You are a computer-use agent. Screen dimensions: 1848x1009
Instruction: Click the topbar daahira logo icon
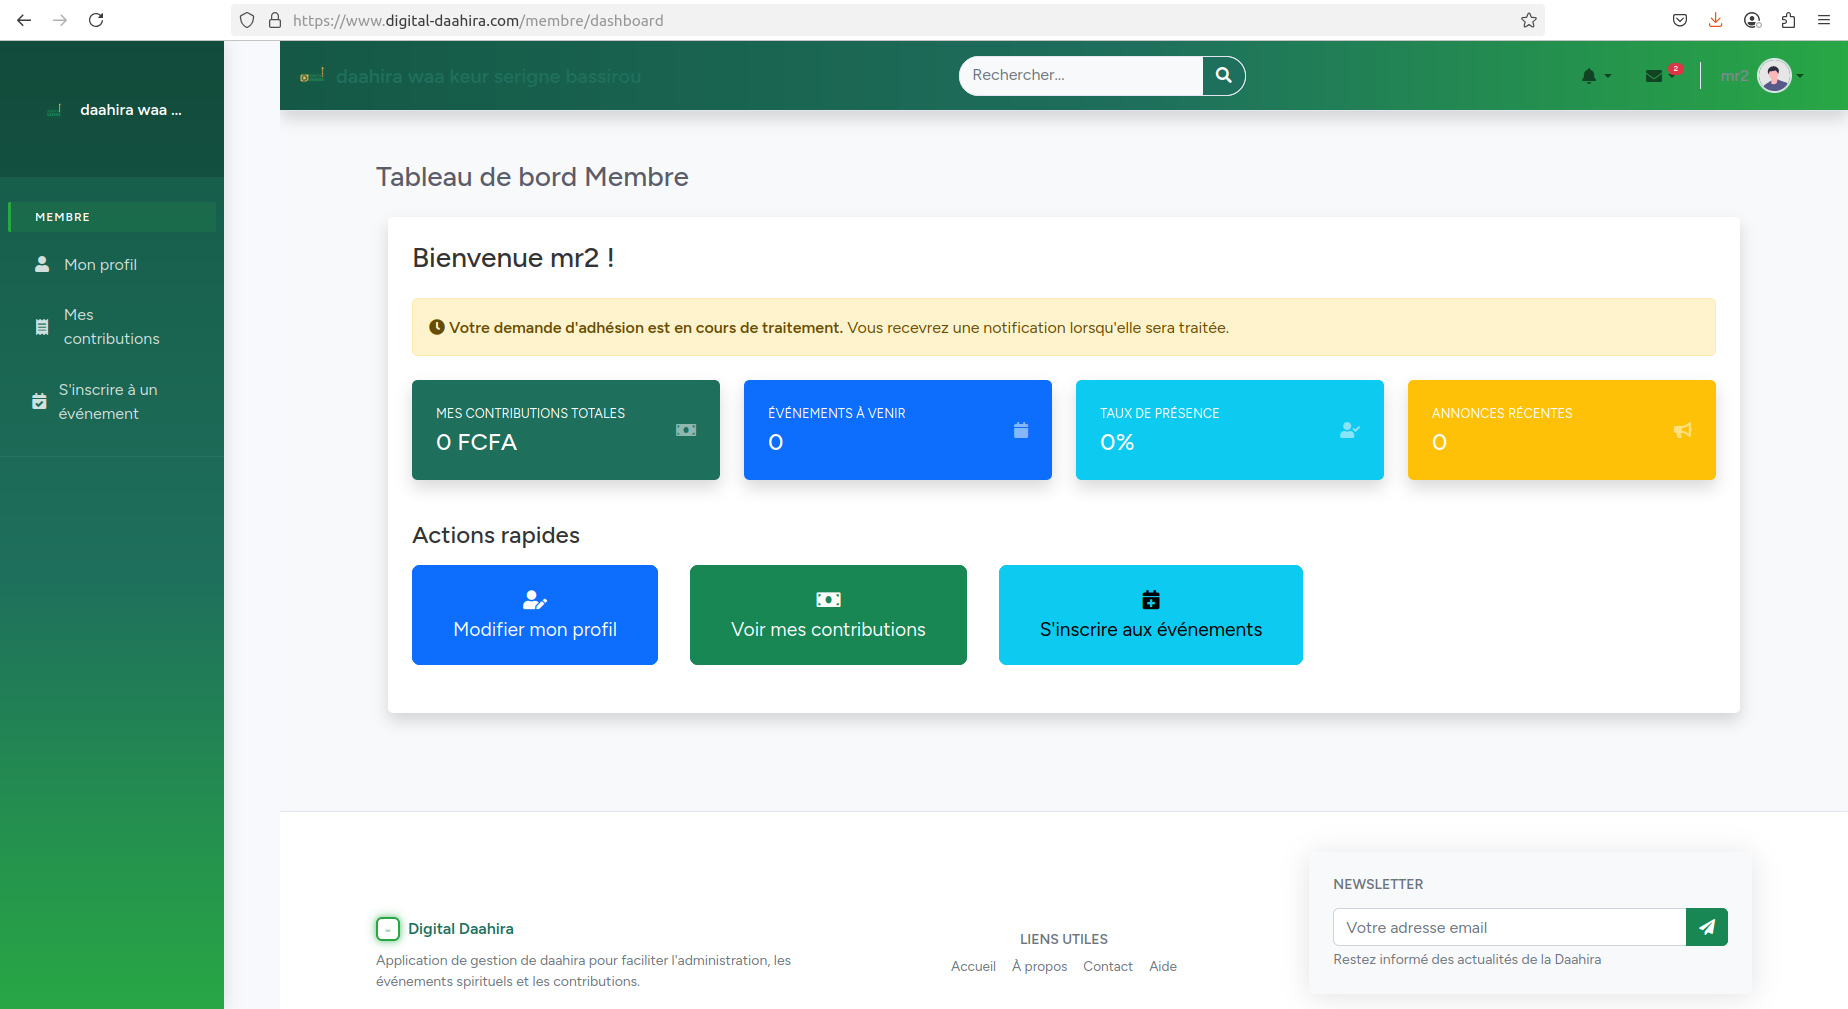pos(312,75)
